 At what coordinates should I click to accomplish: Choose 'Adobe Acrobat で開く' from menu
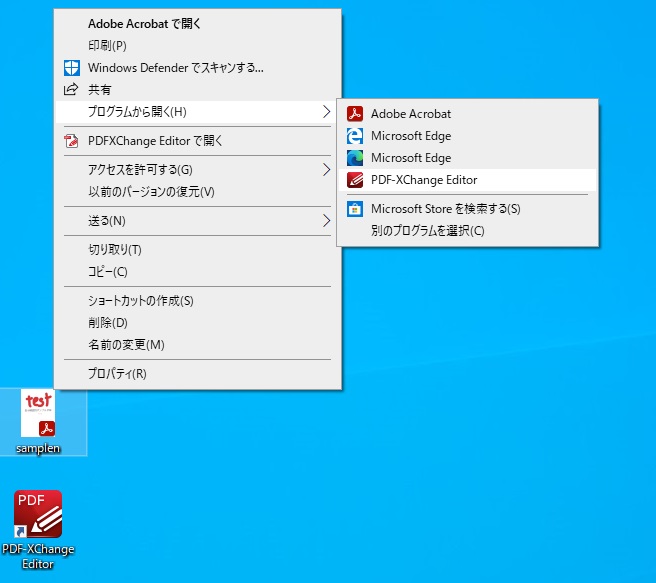click(197, 24)
